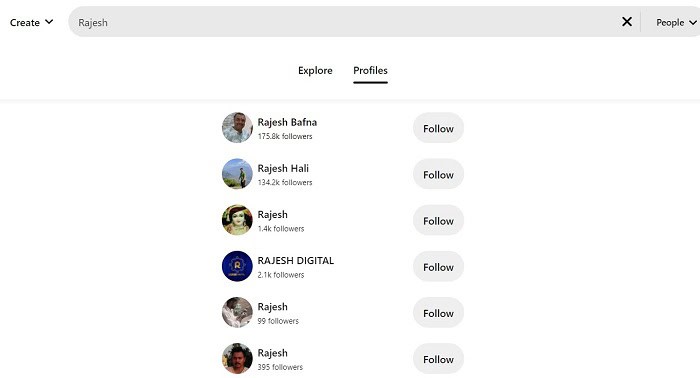
Task: Open Rajesh Bafna's profile avatar
Action: coord(237,128)
